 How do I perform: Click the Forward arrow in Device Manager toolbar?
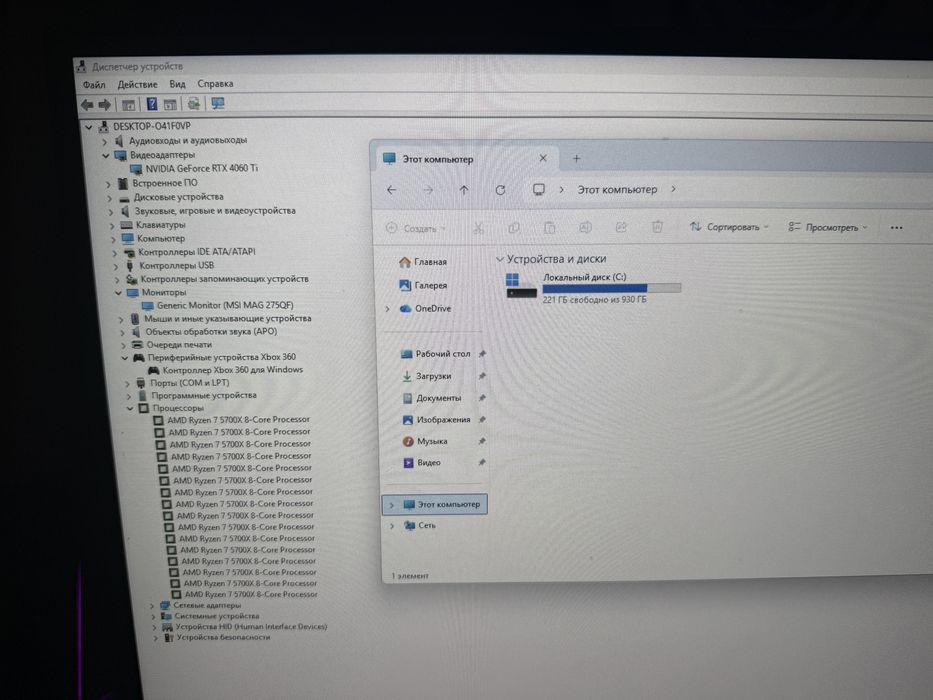click(x=105, y=105)
